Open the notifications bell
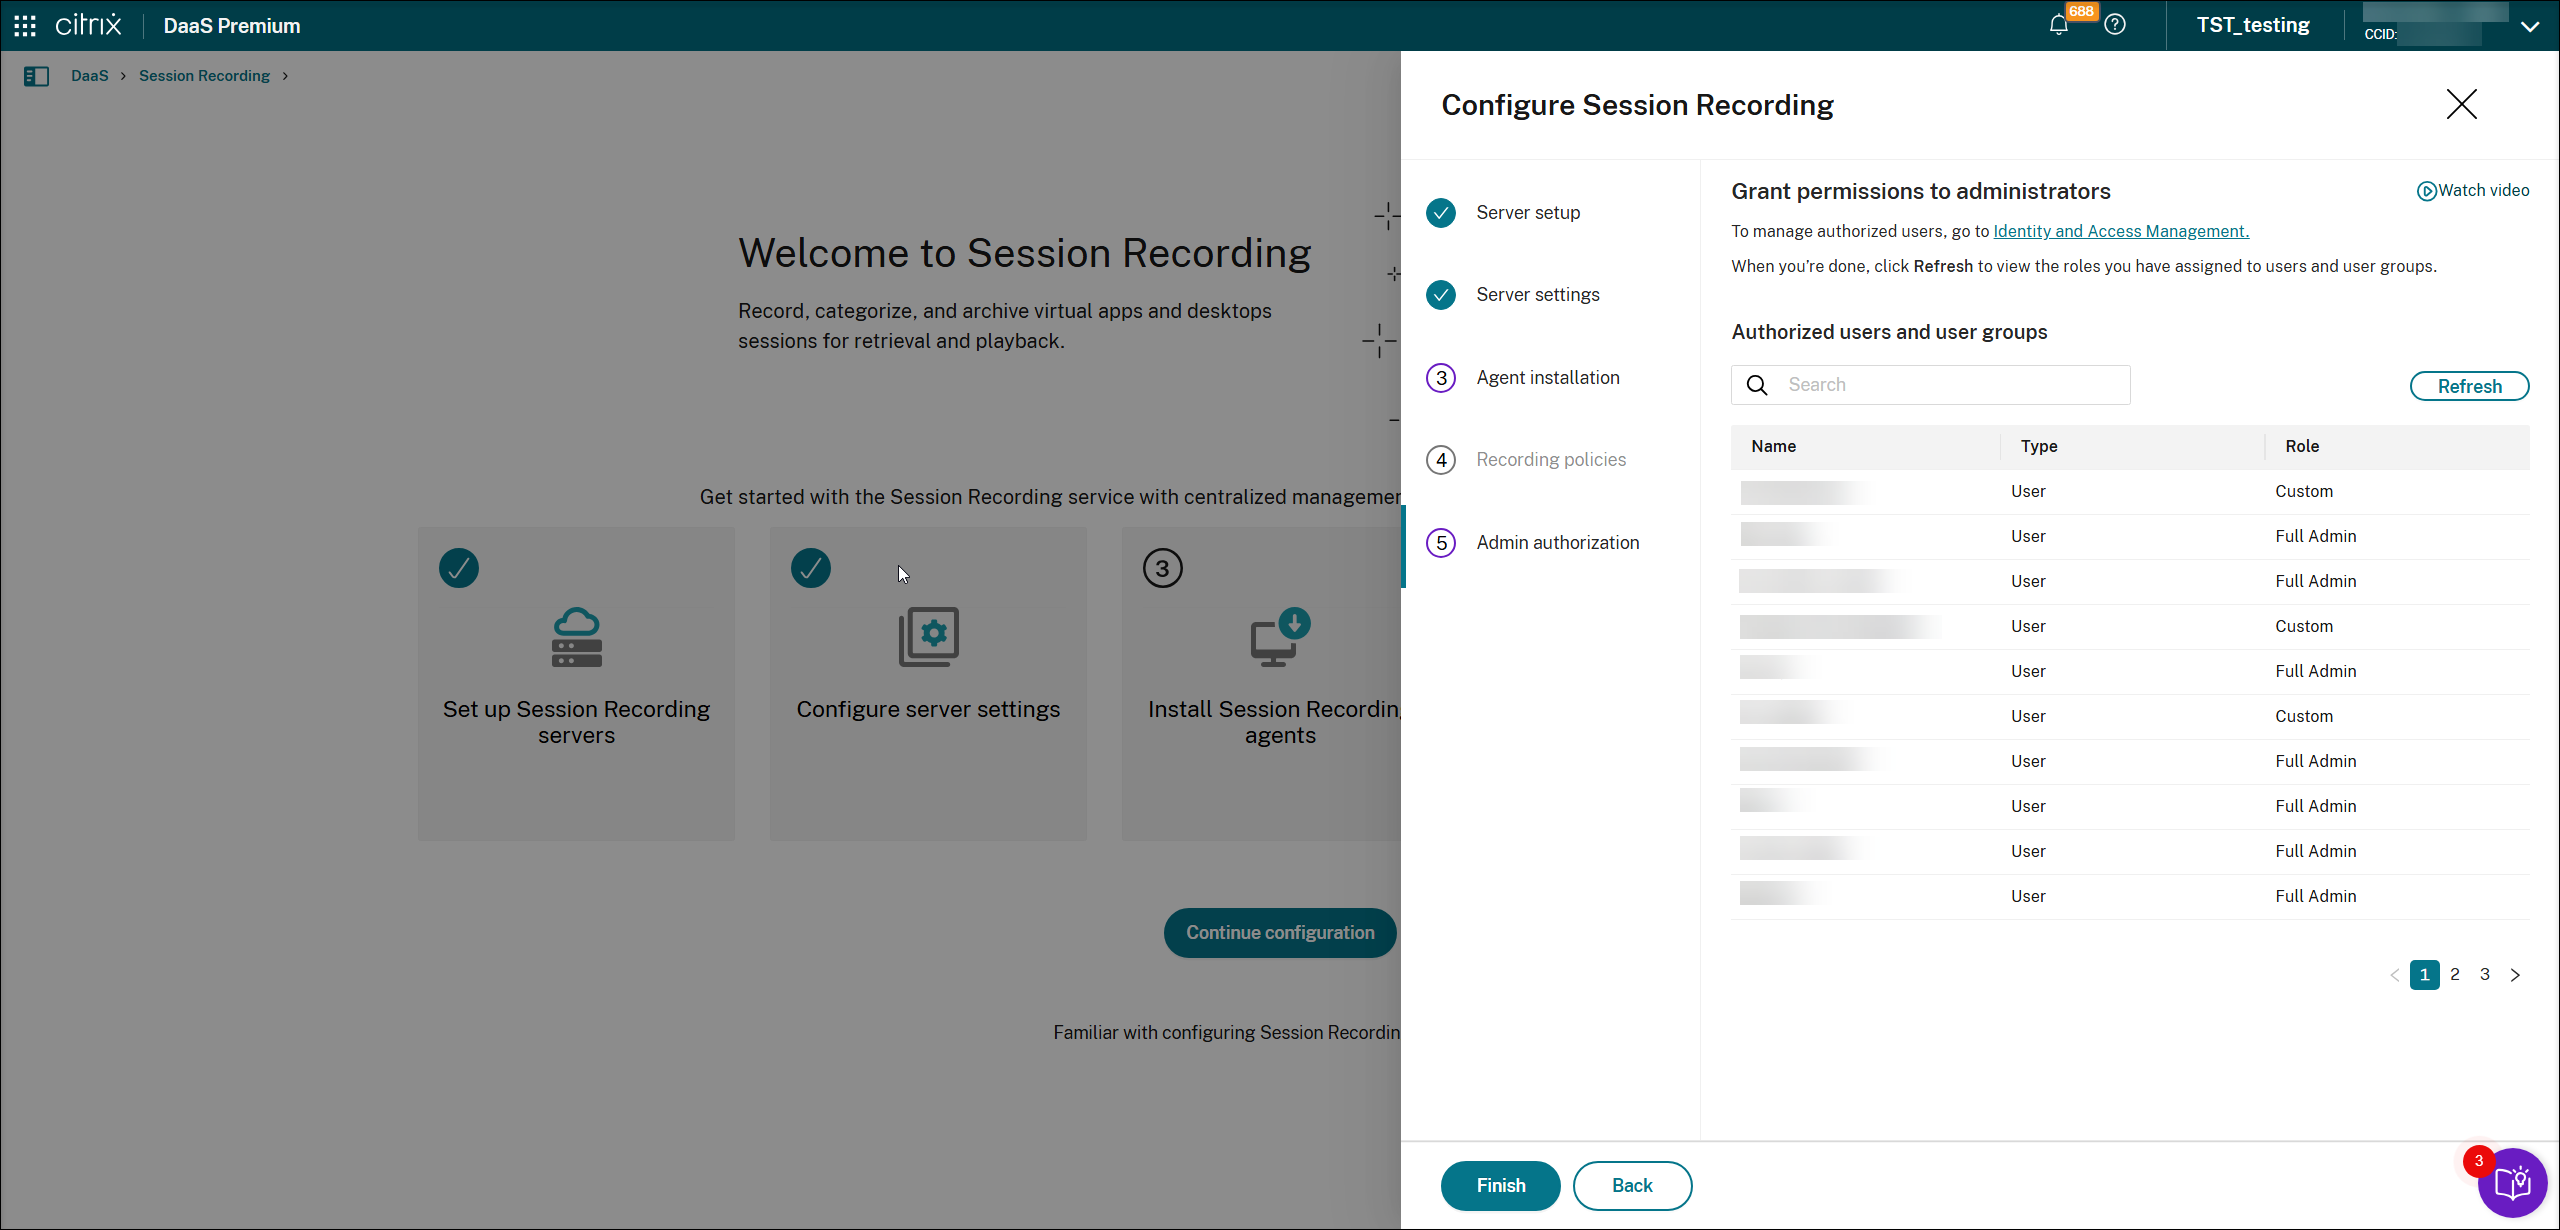Screen dimensions: 2560x1230 click(x=2059, y=25)
